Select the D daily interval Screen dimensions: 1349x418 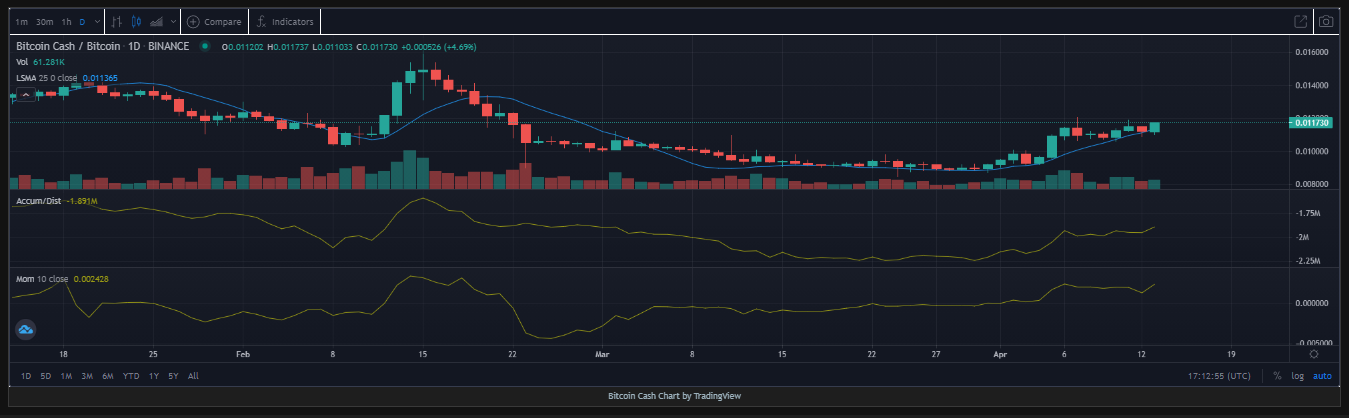[x=82, y=21]
